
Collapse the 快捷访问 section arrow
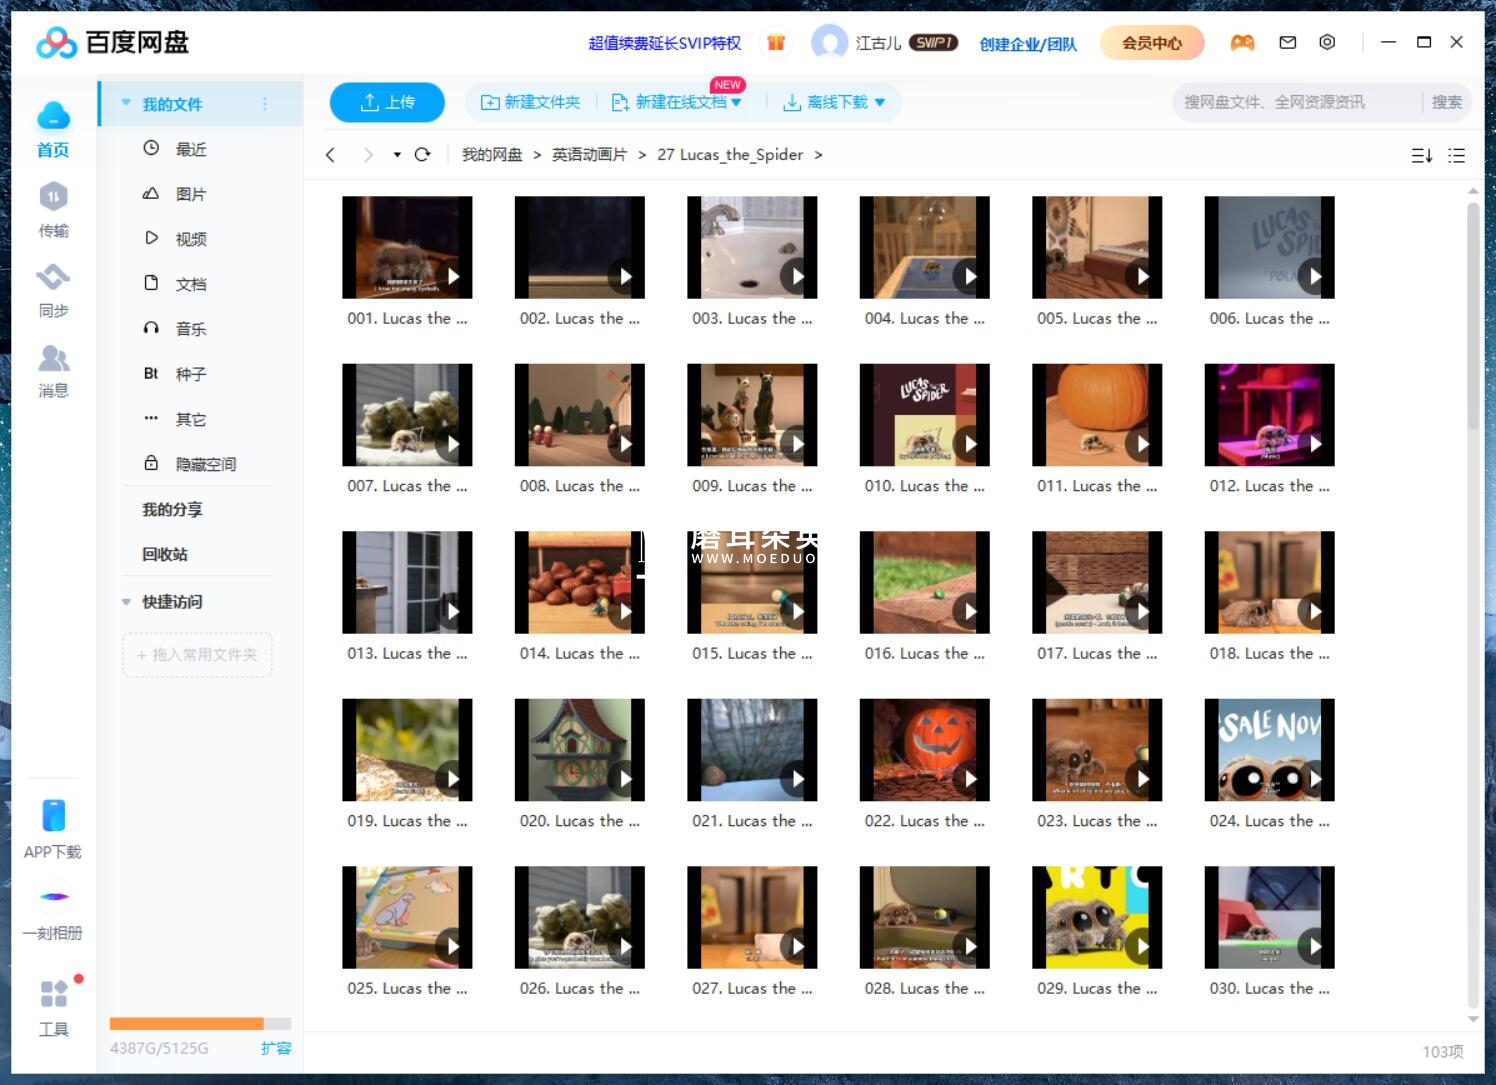pos(126,602)
